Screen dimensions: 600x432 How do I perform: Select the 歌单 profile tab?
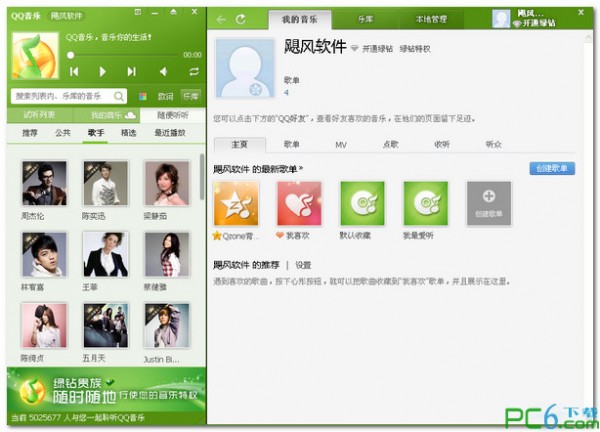(x=292, y=144)
